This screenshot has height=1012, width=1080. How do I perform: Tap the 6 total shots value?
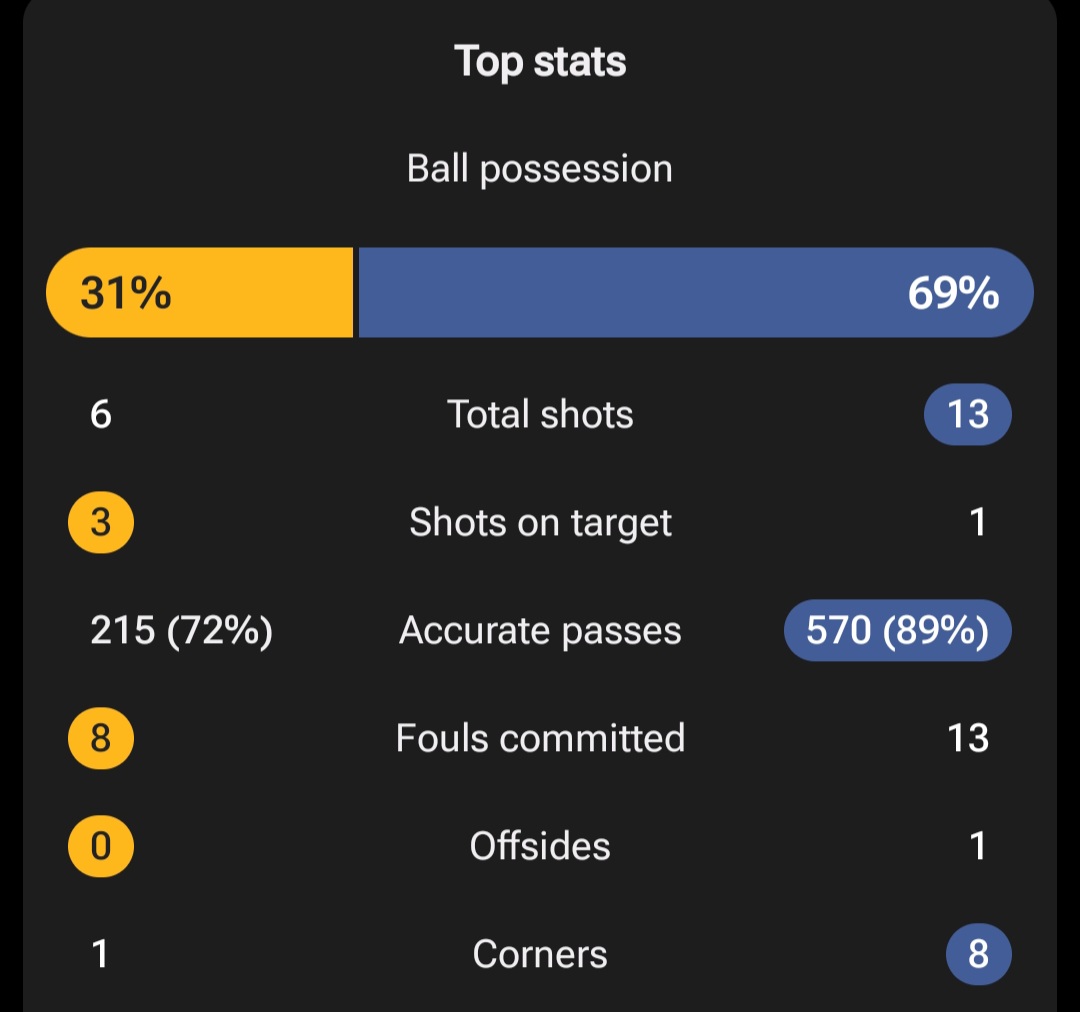101,415
